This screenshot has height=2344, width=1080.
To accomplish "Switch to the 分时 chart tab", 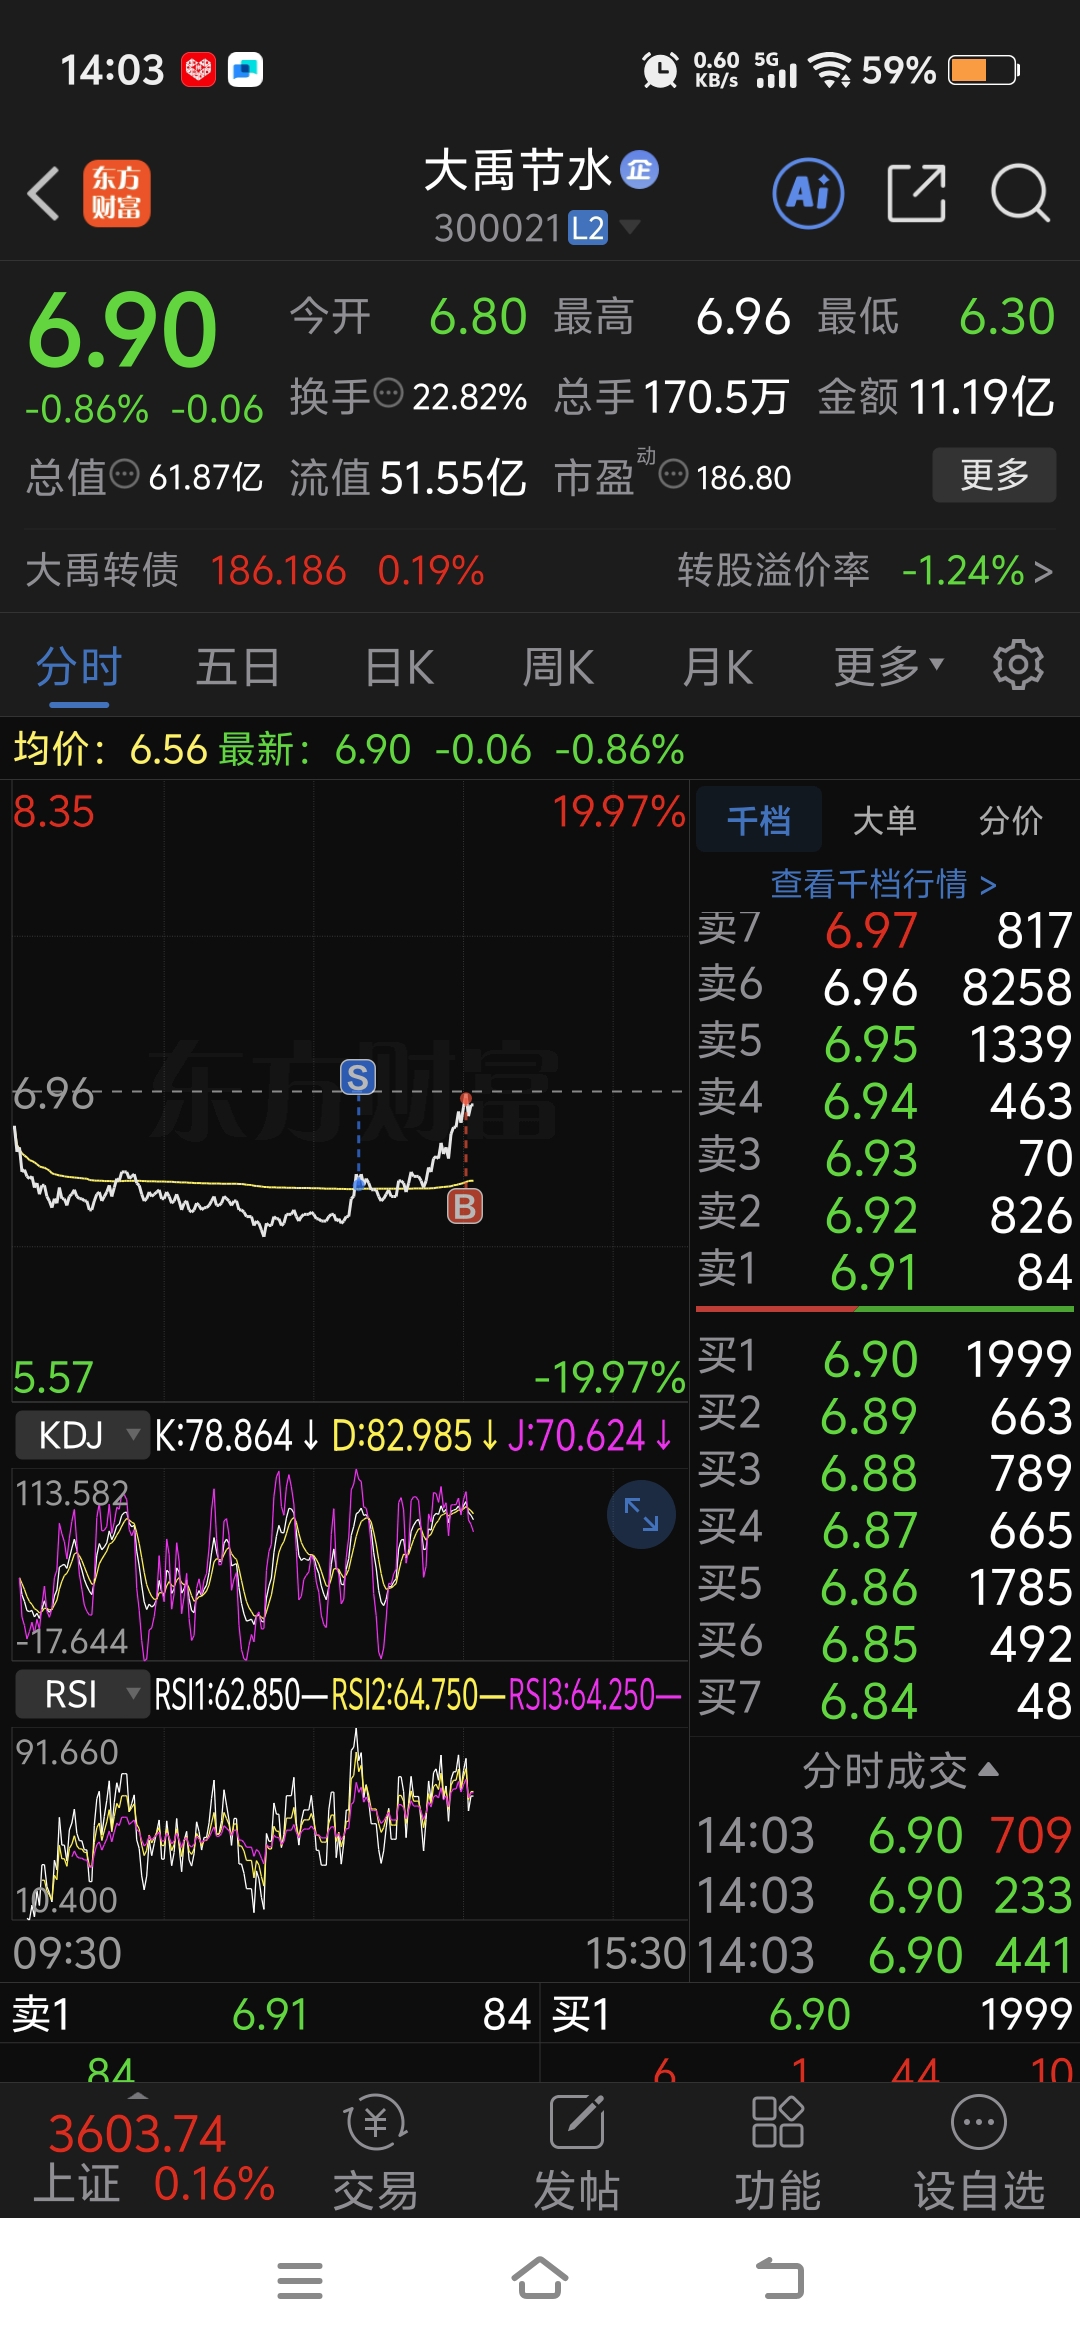I will pyautogui.click(x=79, y=666).
